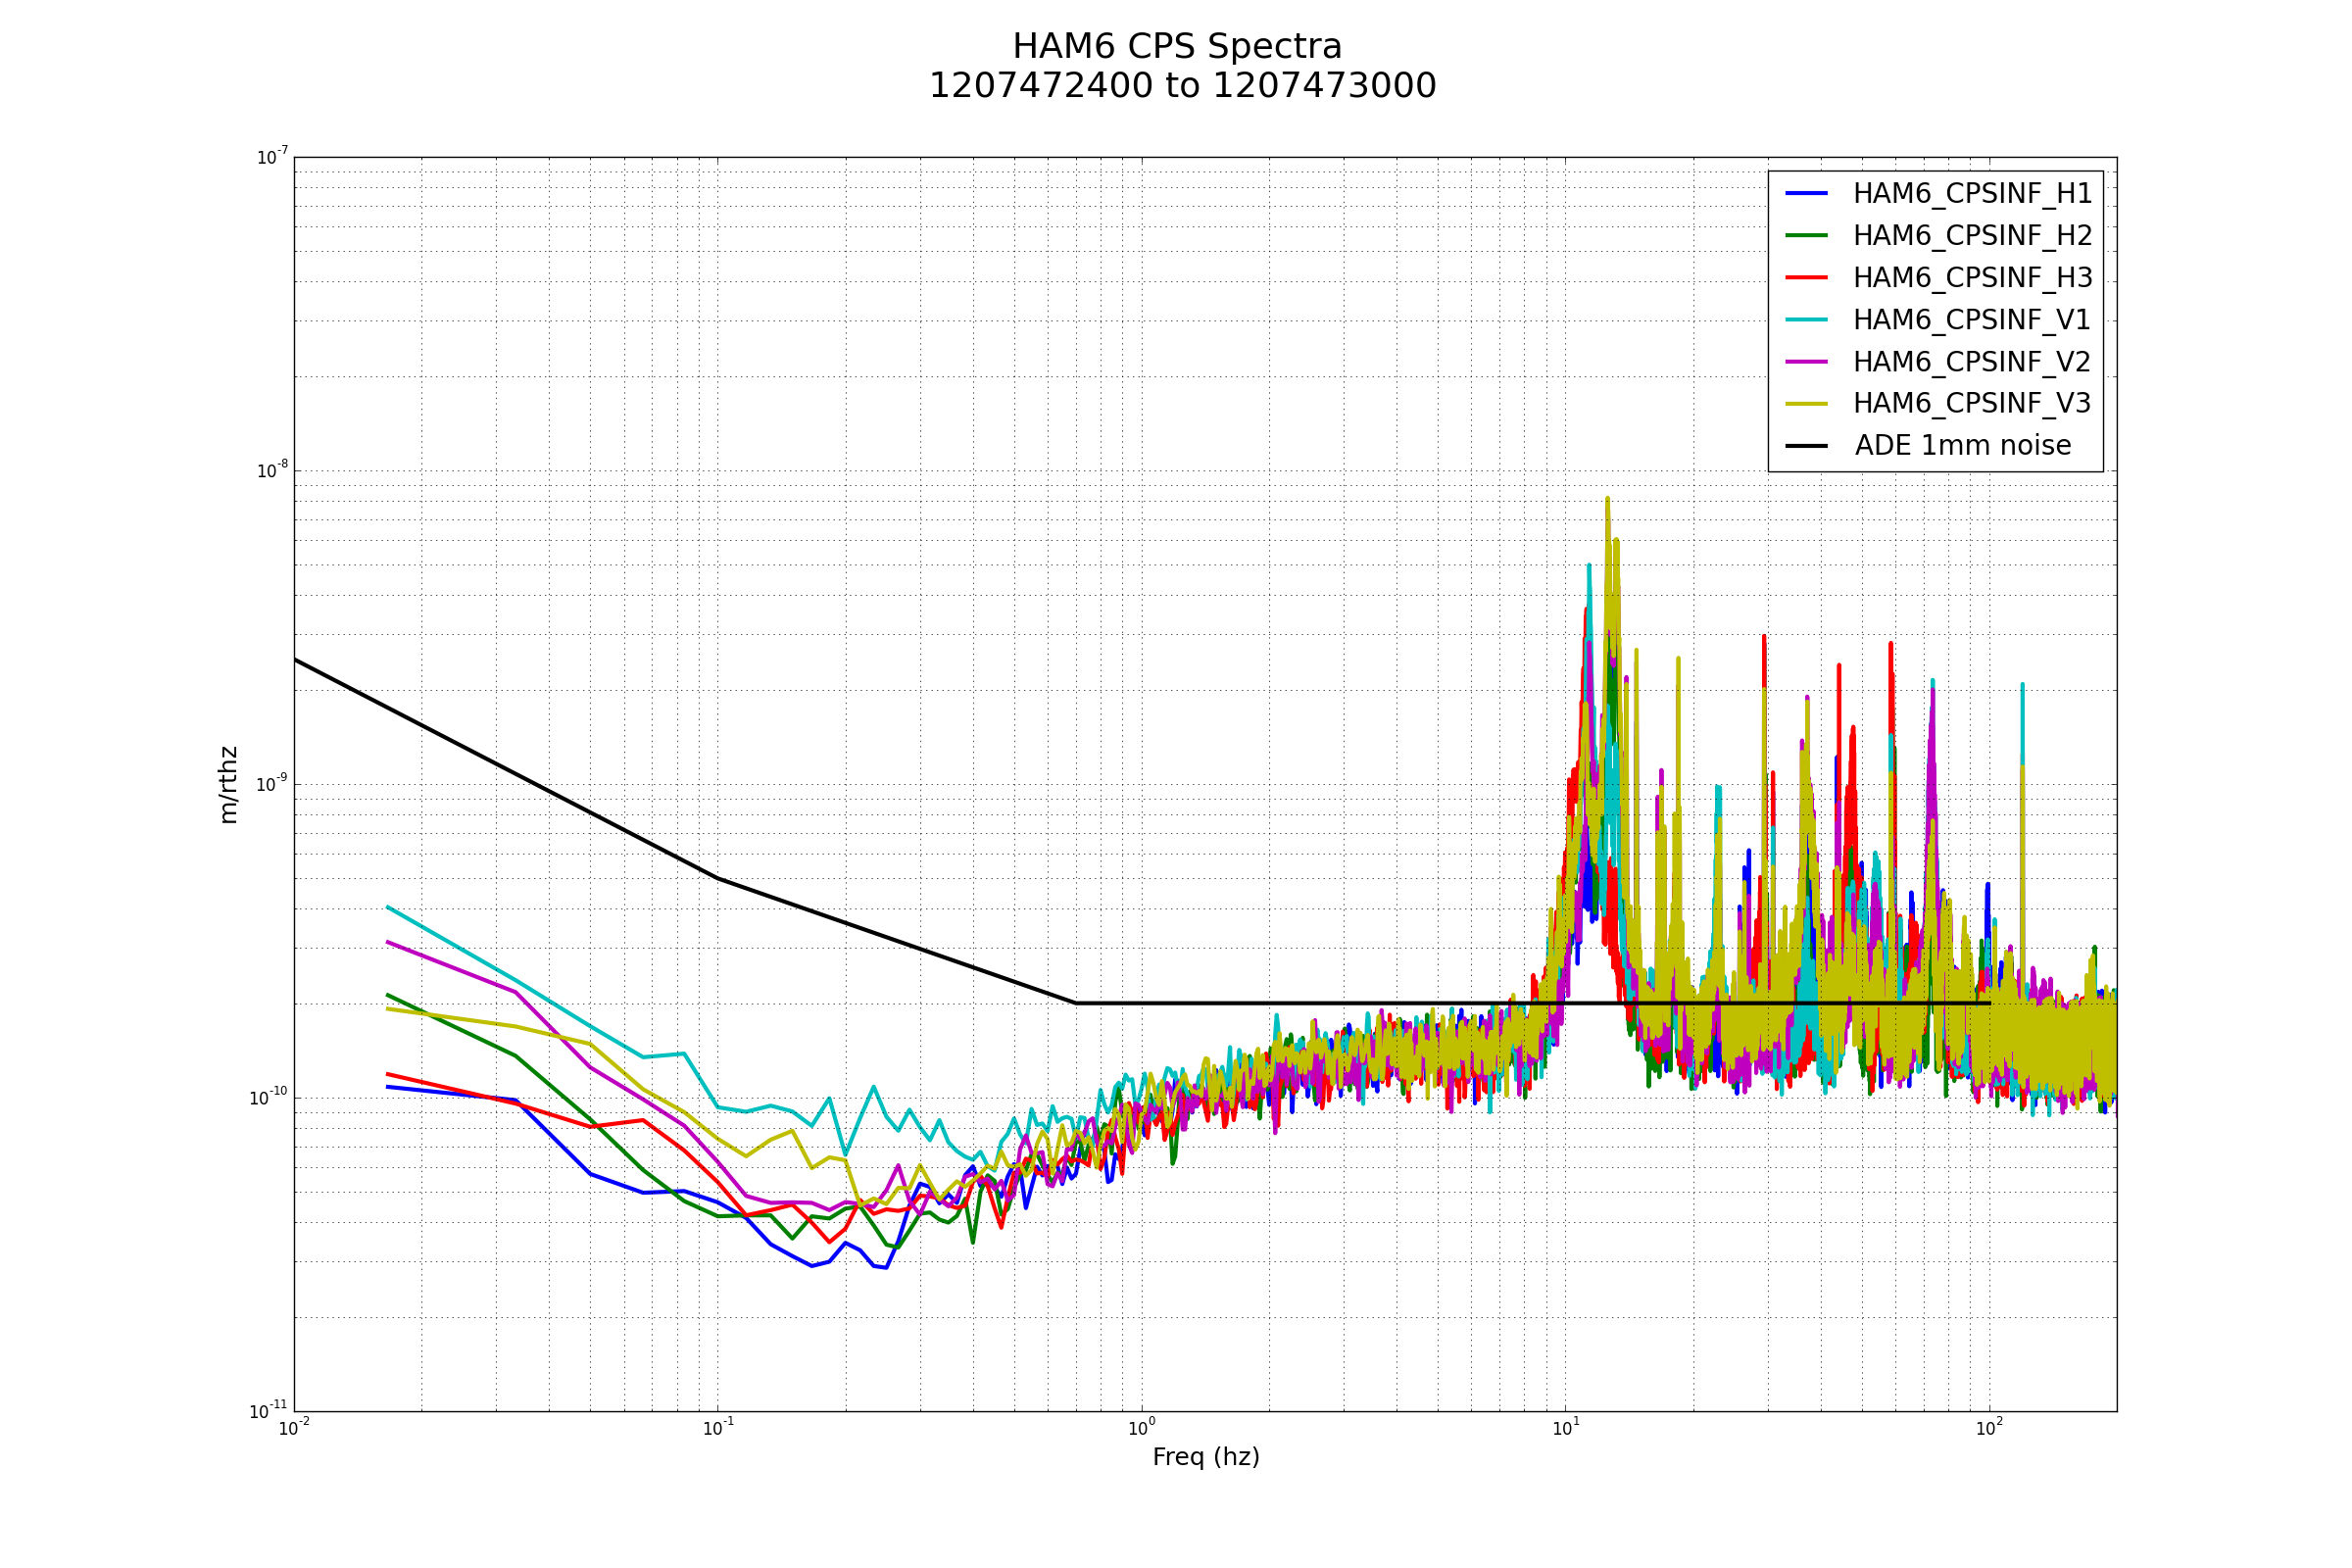Screen dimensions: 2352x1568
Task: Click the HAM6_CPSINF_H3 legend label
Action: point(1972,278)
